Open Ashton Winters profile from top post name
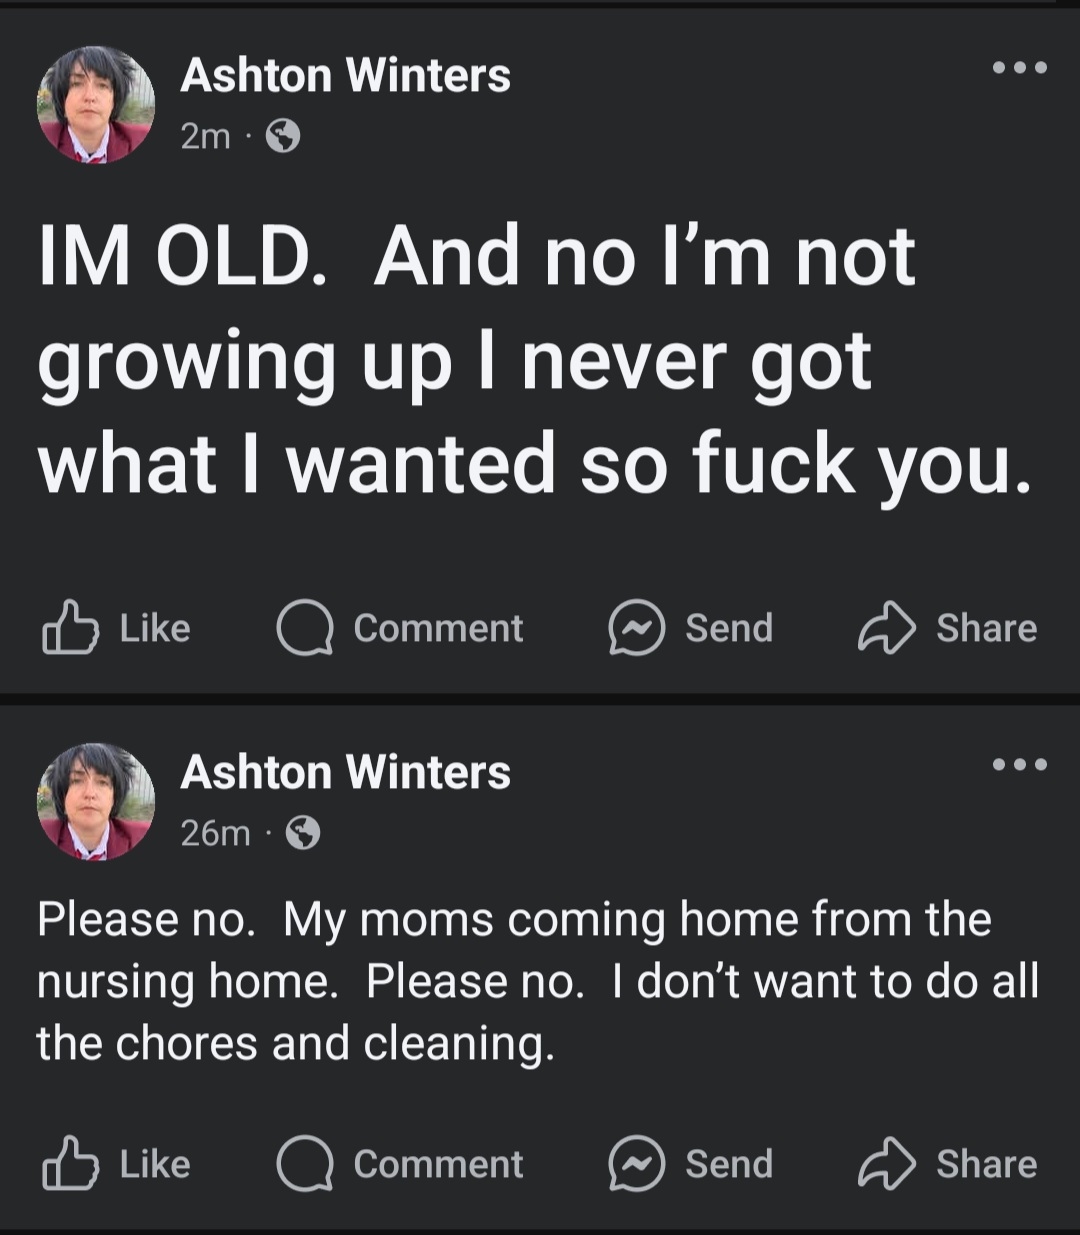 tap(345, 76)
